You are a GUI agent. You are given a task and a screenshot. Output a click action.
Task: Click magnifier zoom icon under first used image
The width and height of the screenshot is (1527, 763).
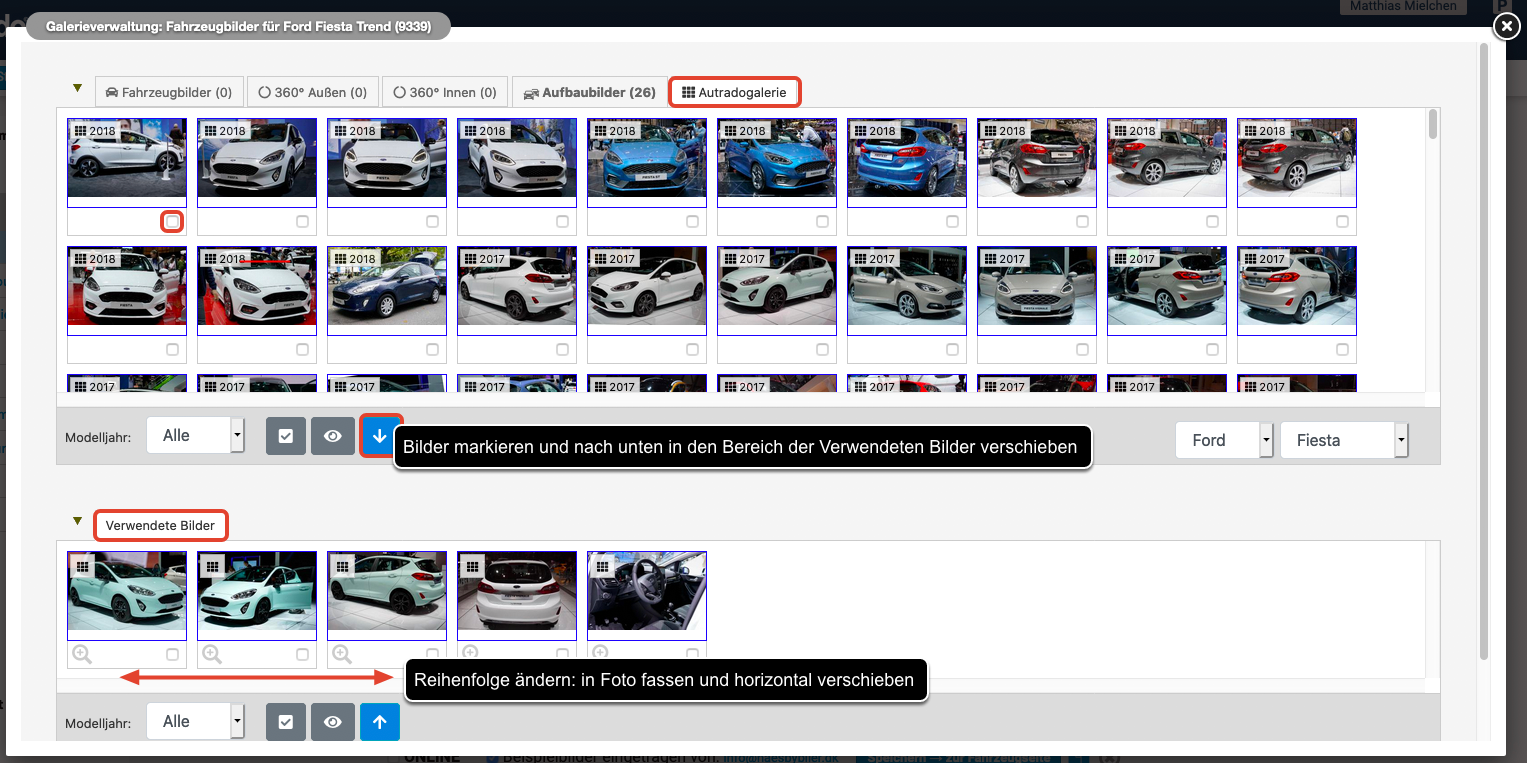click(x=82, y=654)
